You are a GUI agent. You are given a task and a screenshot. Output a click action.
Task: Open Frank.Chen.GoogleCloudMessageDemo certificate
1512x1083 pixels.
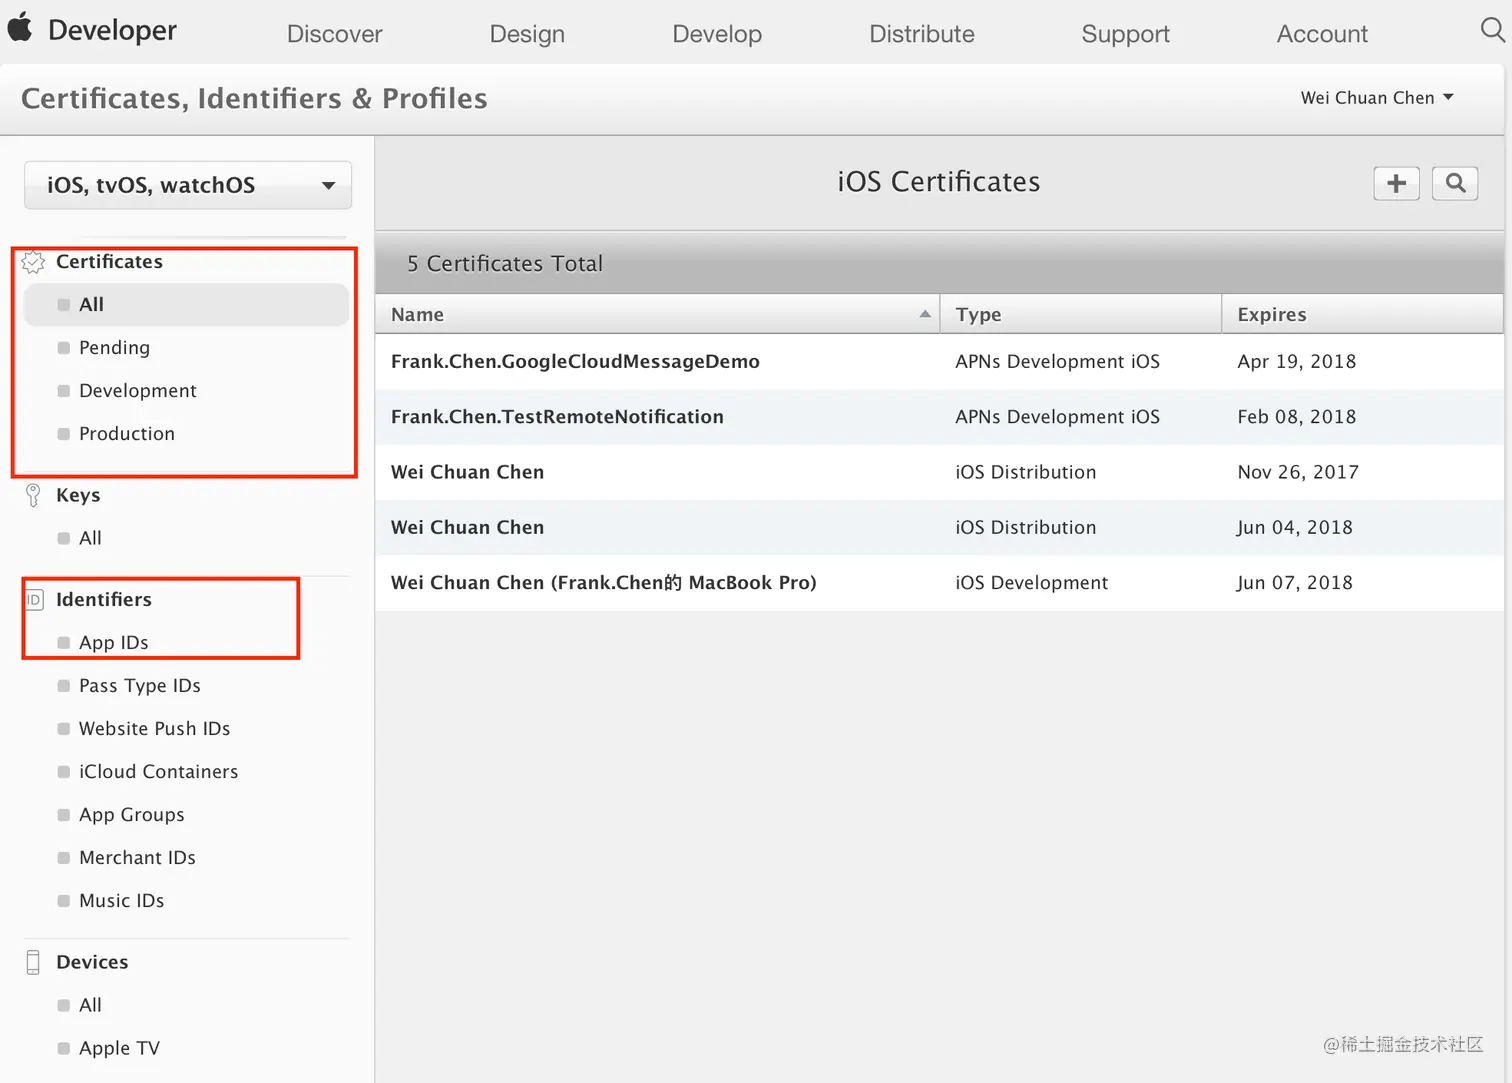click(x=575, y=362)
